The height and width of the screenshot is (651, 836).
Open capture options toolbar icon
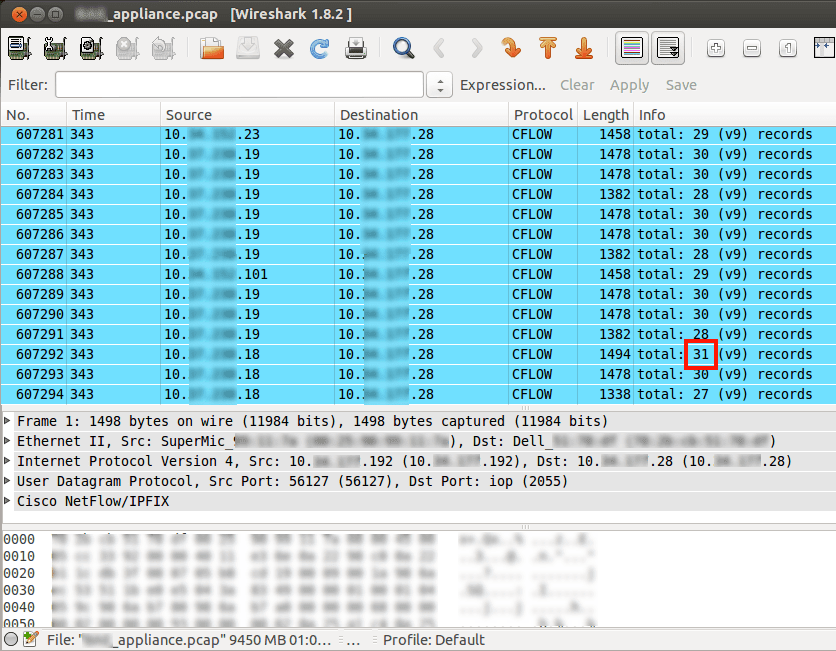coord(55,48)
